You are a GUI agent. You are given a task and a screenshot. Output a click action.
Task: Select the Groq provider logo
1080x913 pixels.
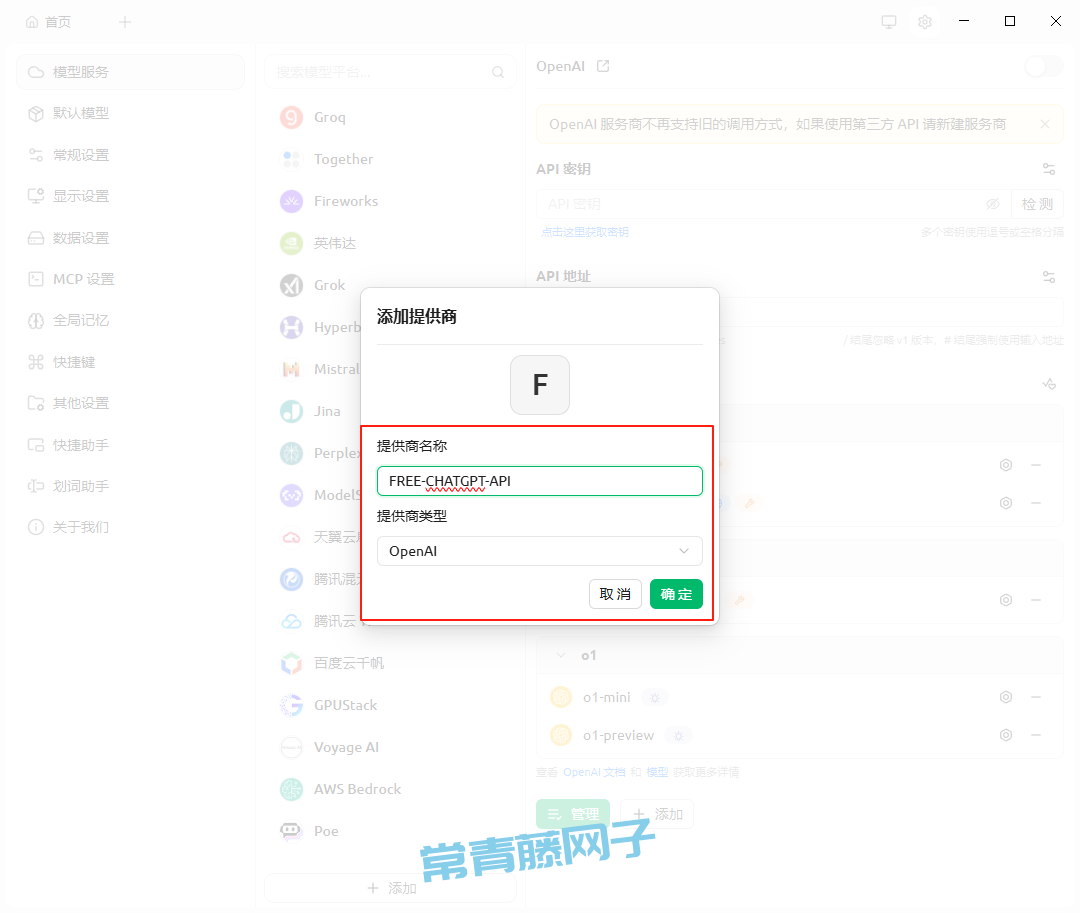291,118
